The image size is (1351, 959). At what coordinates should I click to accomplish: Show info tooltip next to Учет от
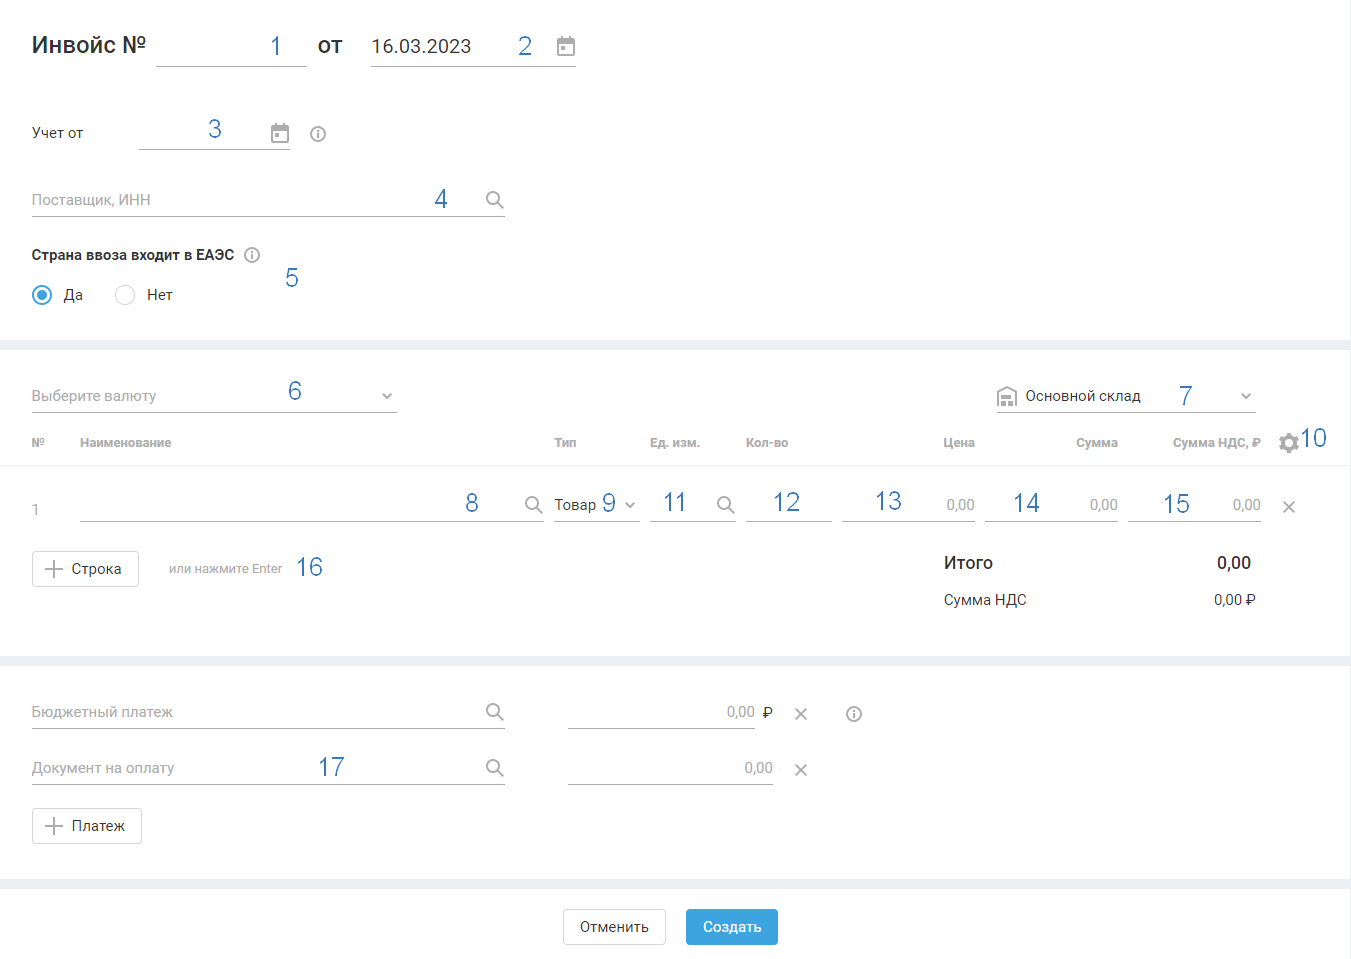318,134
